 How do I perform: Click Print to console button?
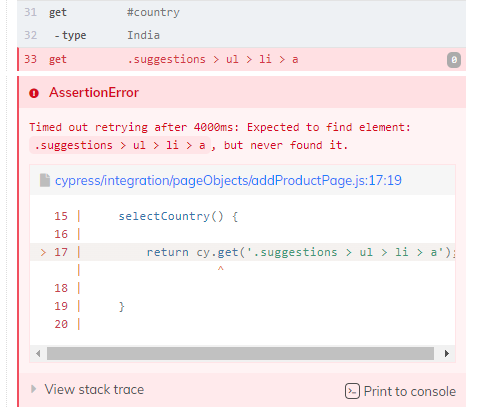coord(400,391)
